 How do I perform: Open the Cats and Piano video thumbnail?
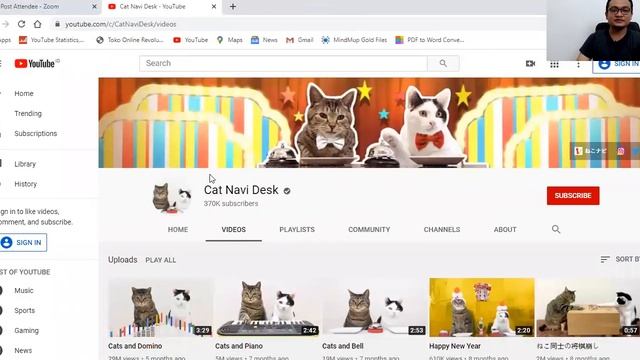tap(267, 307)
